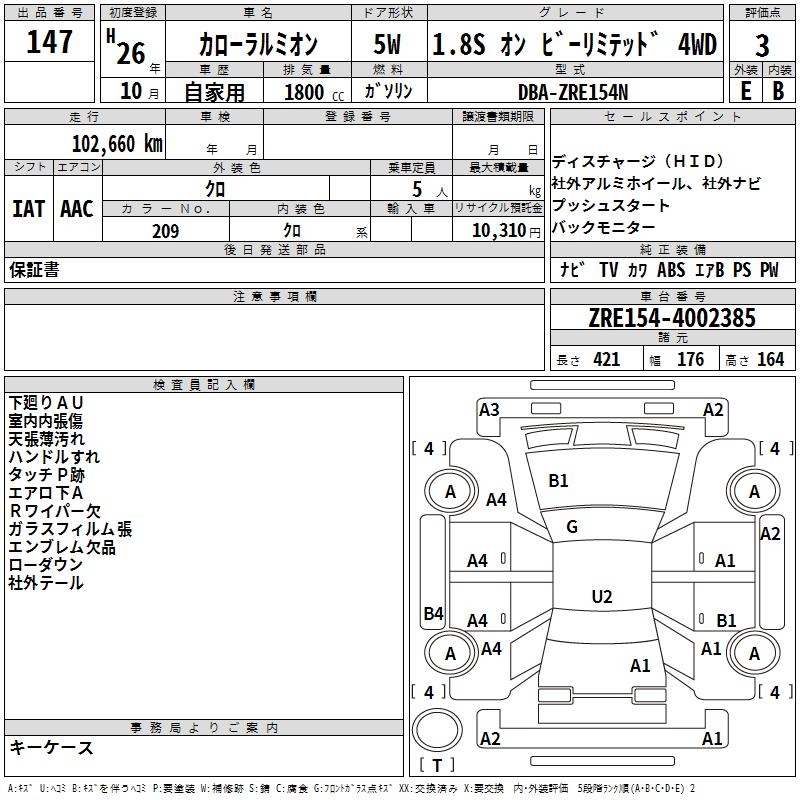Click inspector note 天張薄汚れ

[x=46, y=439]
